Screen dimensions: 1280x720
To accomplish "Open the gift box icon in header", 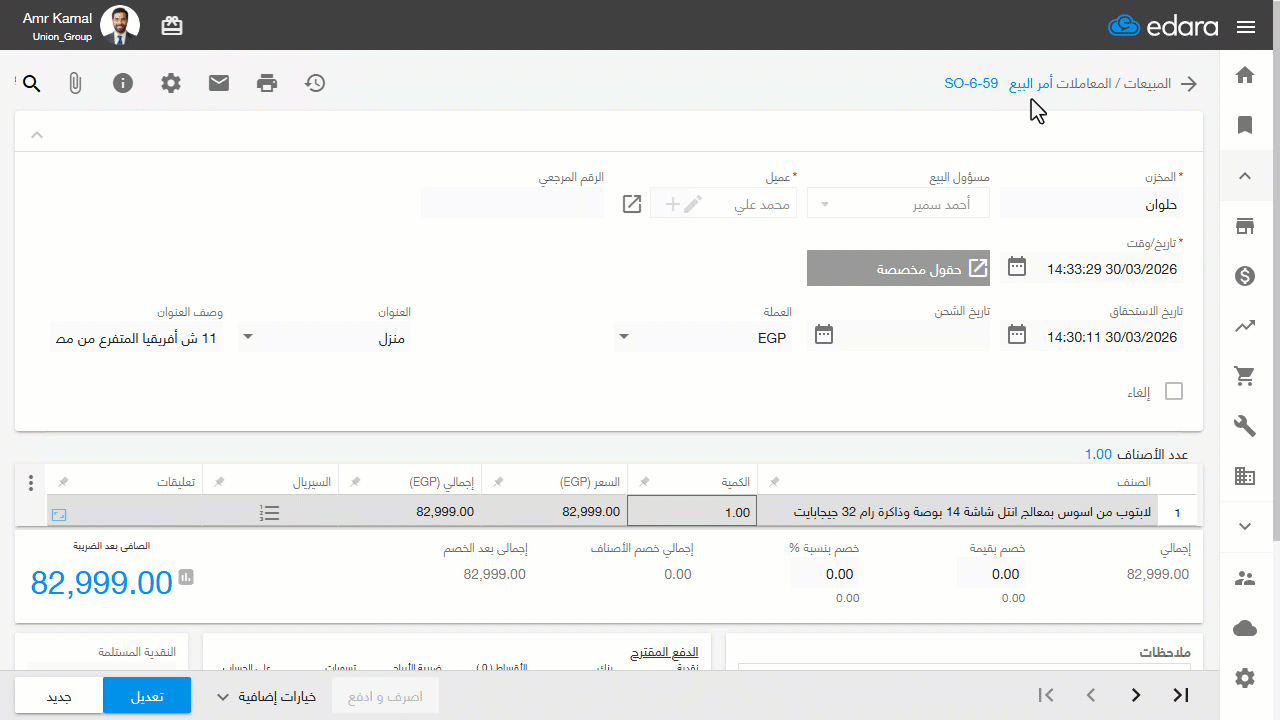I will (x=172, y=26).
